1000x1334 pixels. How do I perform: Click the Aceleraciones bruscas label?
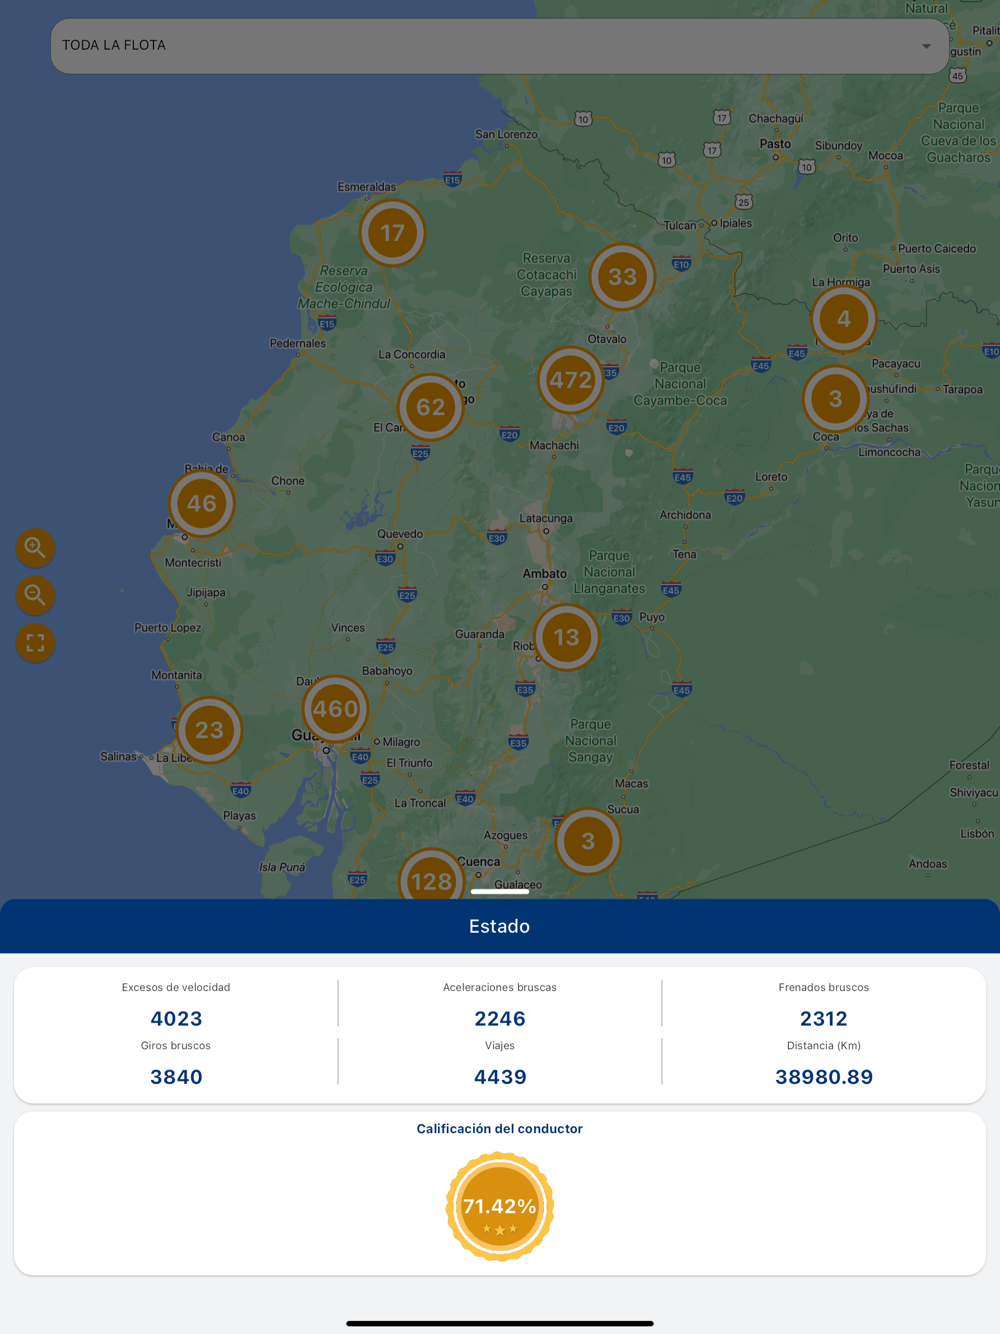click(x=500, y=987)
